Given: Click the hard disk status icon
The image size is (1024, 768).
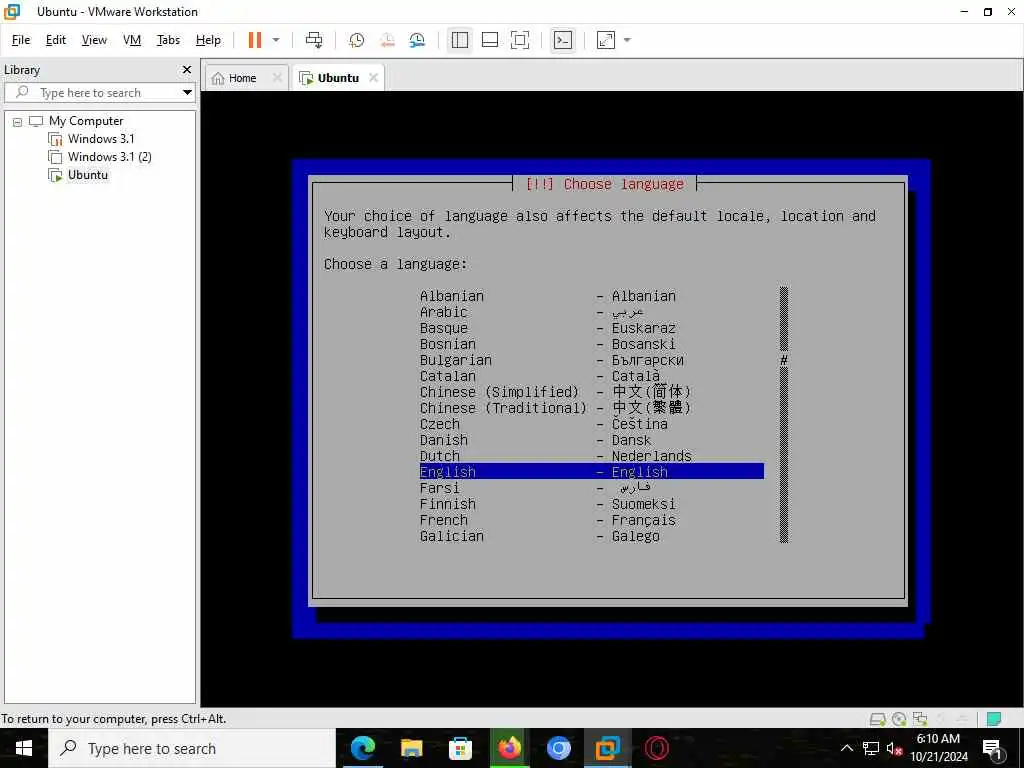Looking at the screenshot, I should coord(878,719).
